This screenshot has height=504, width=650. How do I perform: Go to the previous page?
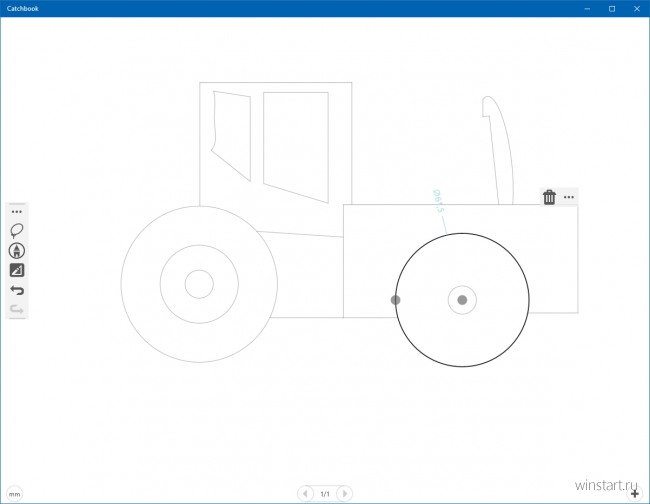pyautogui.click(x=306, y=494)
